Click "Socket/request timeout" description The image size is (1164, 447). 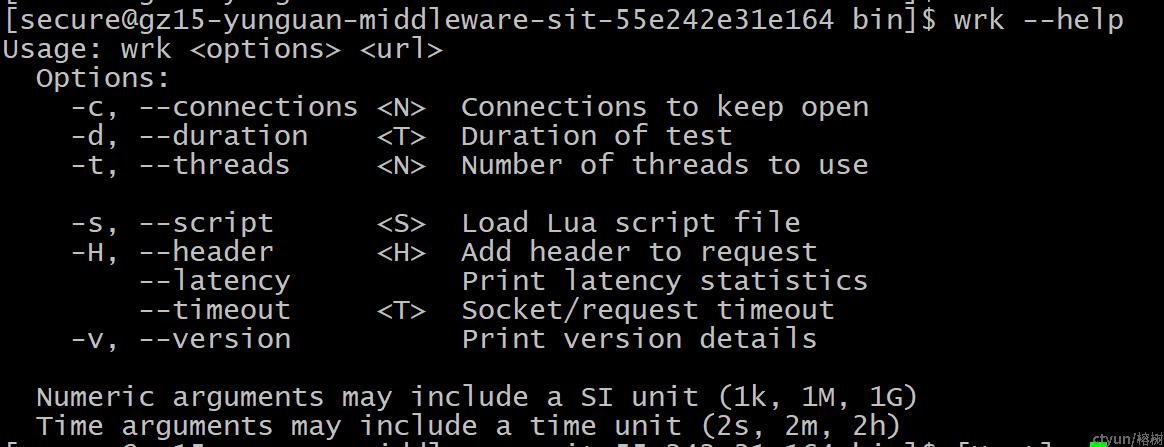[647, 310]
